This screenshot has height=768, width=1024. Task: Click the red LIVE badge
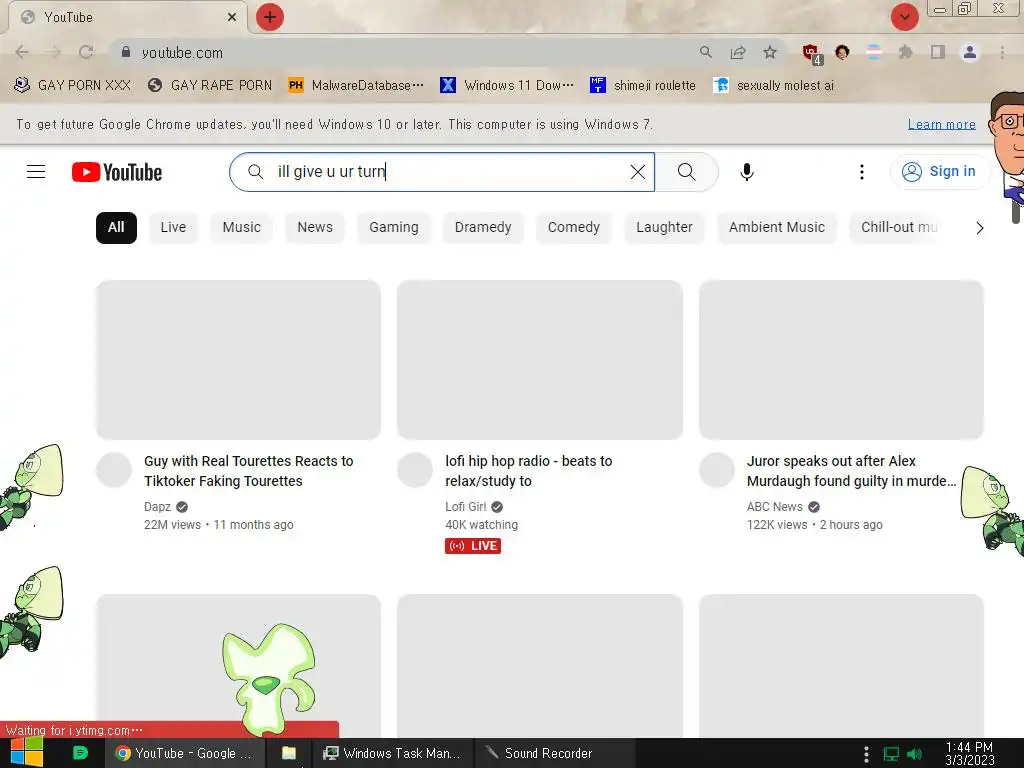point(473,546)
